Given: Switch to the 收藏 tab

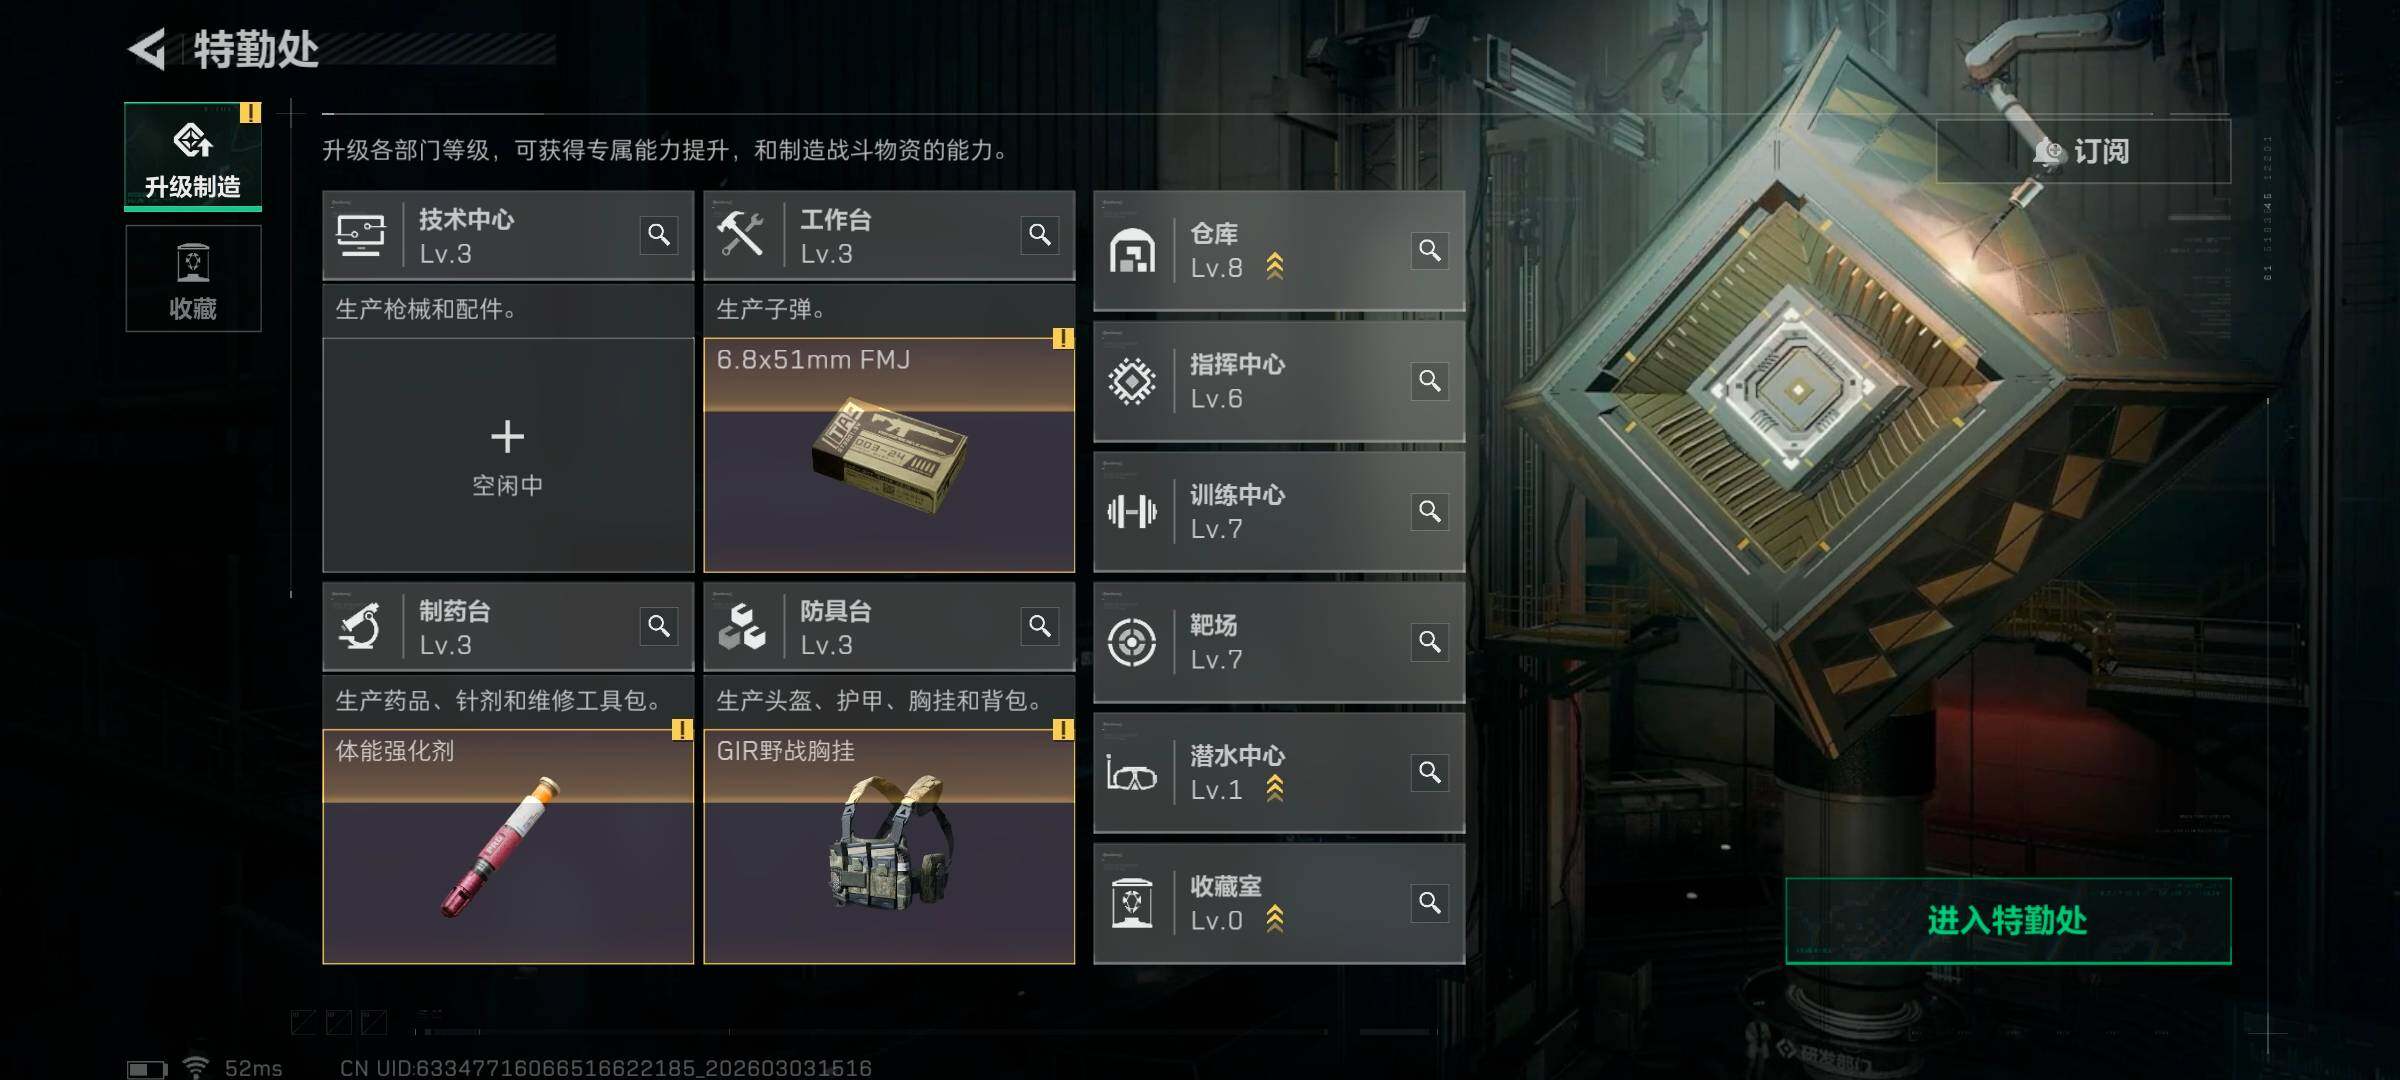Looking at the screenshot, I should [x=193, y=278].
